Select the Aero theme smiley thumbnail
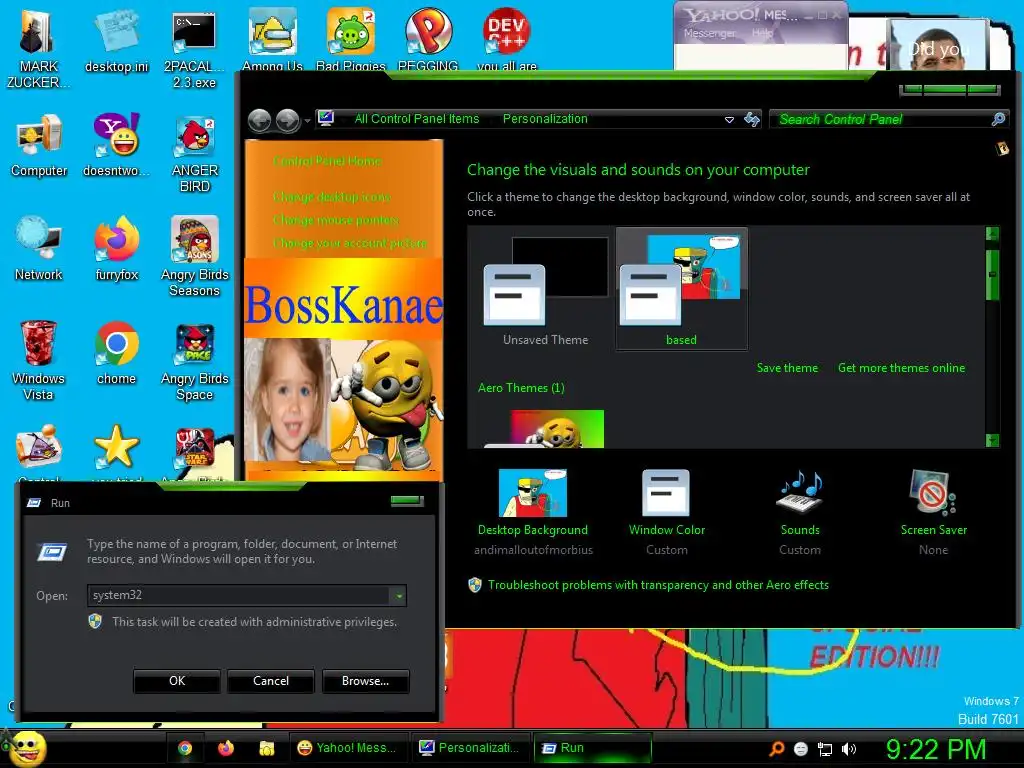The height and width of the screenshot is (768, 1024). 544,428
